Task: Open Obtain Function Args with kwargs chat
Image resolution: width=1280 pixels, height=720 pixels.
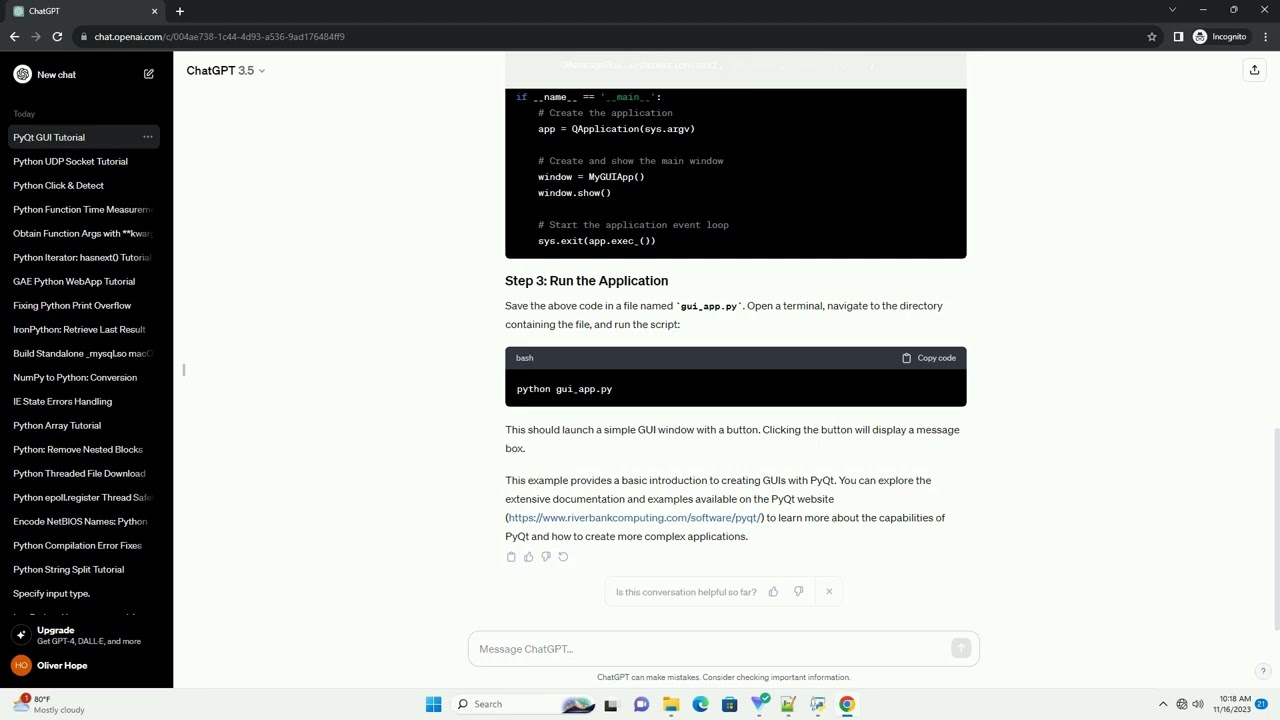Action: pos(86,233)
